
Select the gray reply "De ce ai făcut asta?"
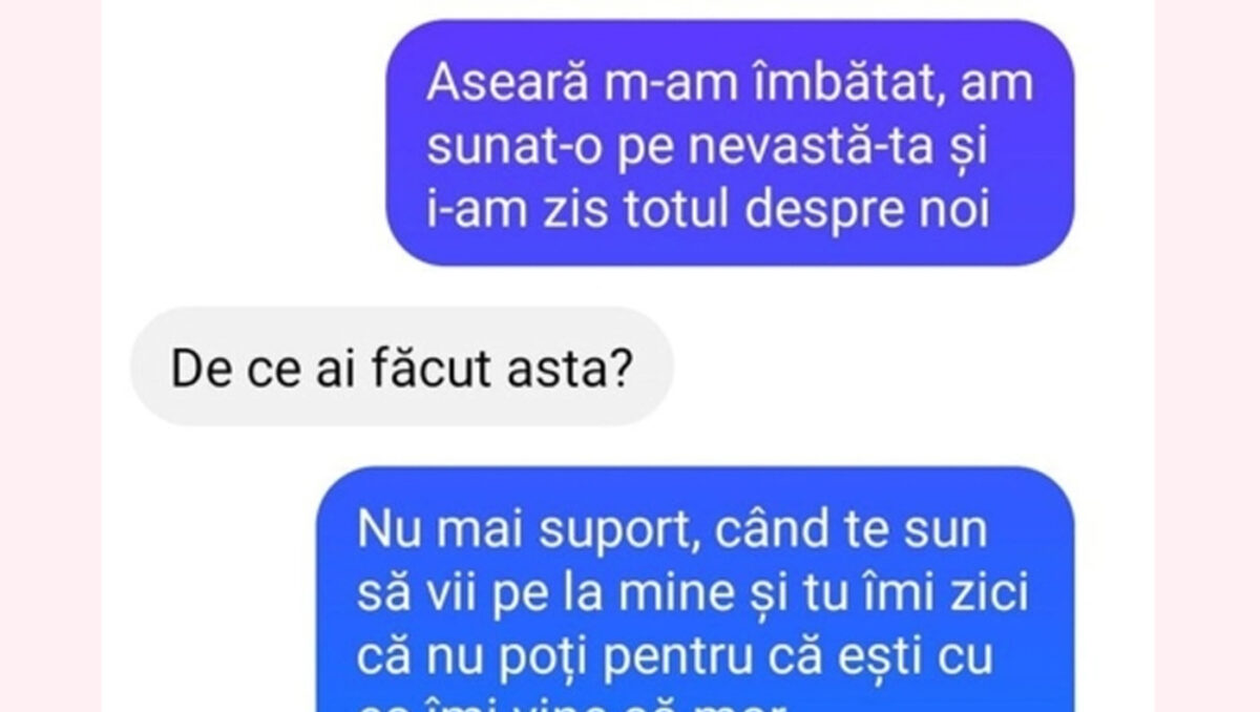coord(401,367)
